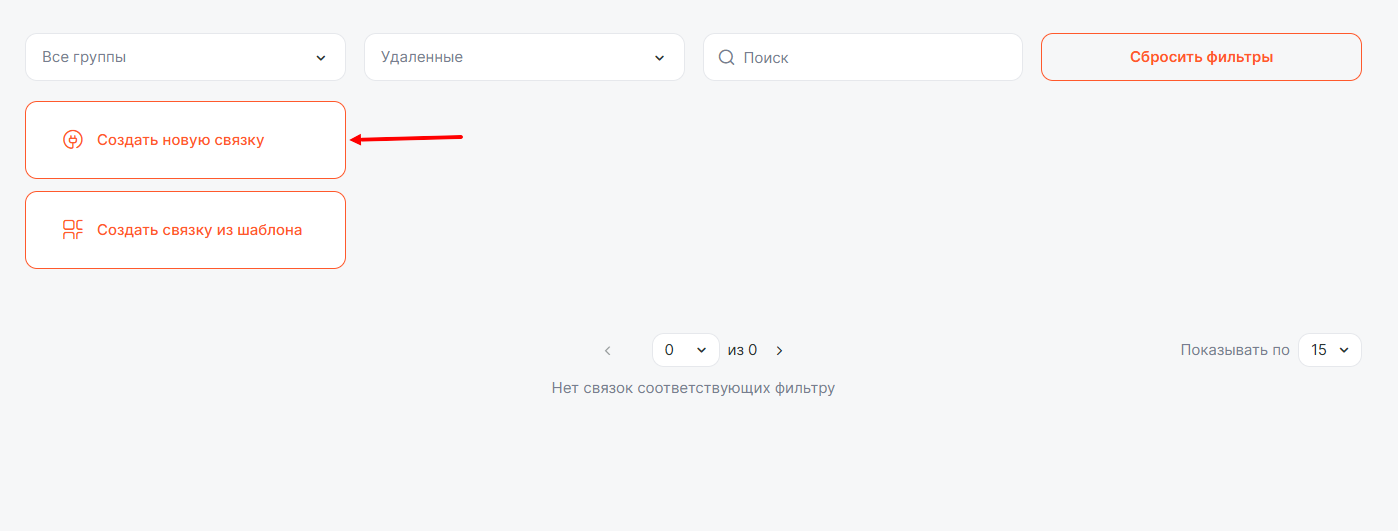Click chevron of the 15 per-page selector

[x=1344, y=350]
